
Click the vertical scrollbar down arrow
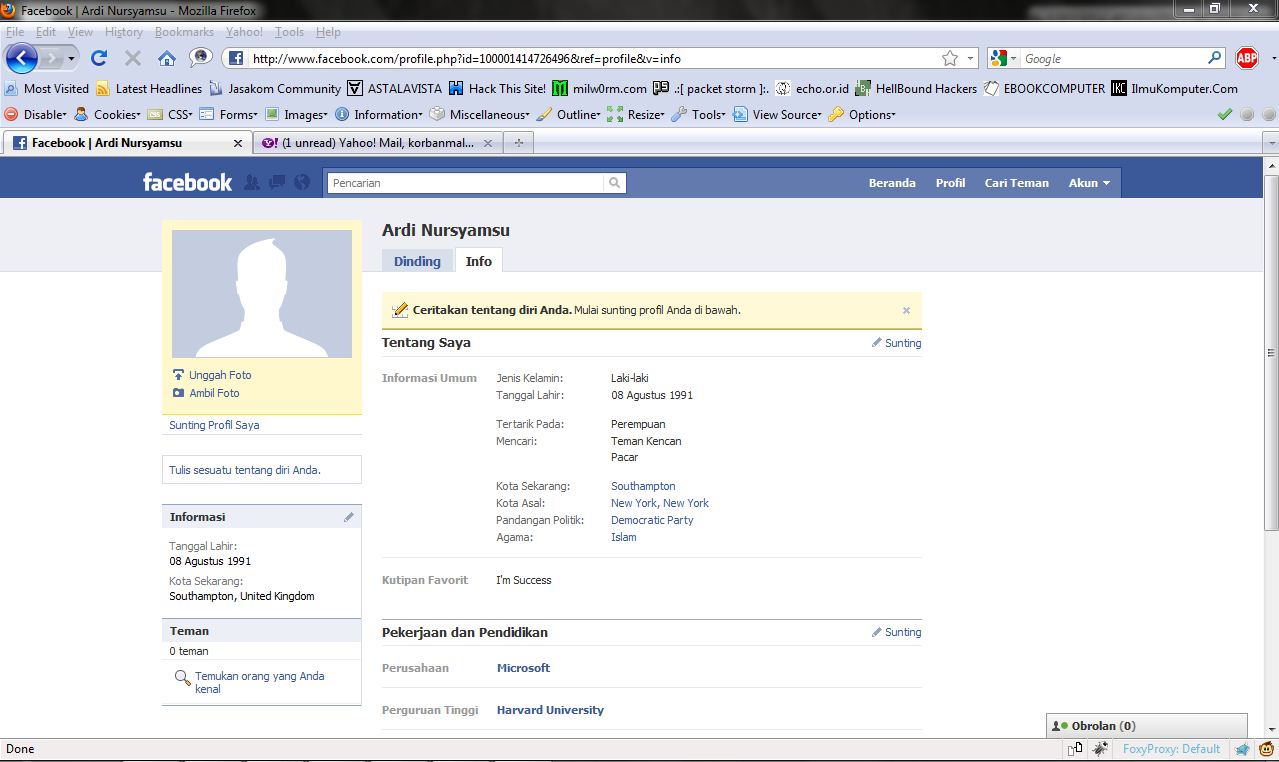(1271, 729)
